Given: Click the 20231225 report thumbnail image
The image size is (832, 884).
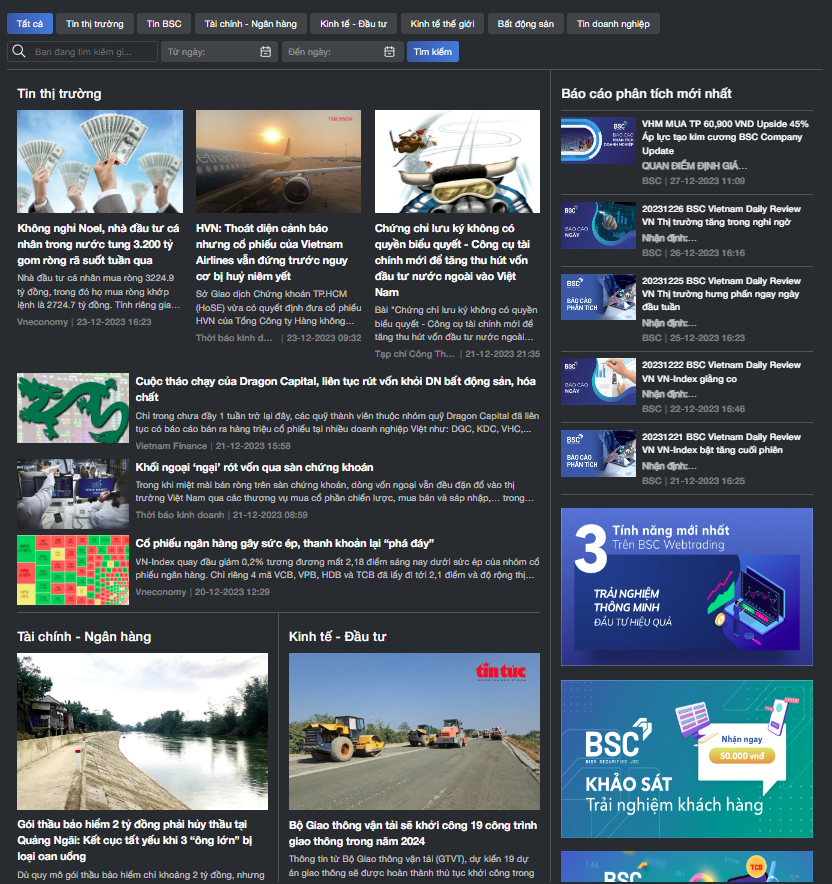Looking at the screenshot, I should pos(598,297).
